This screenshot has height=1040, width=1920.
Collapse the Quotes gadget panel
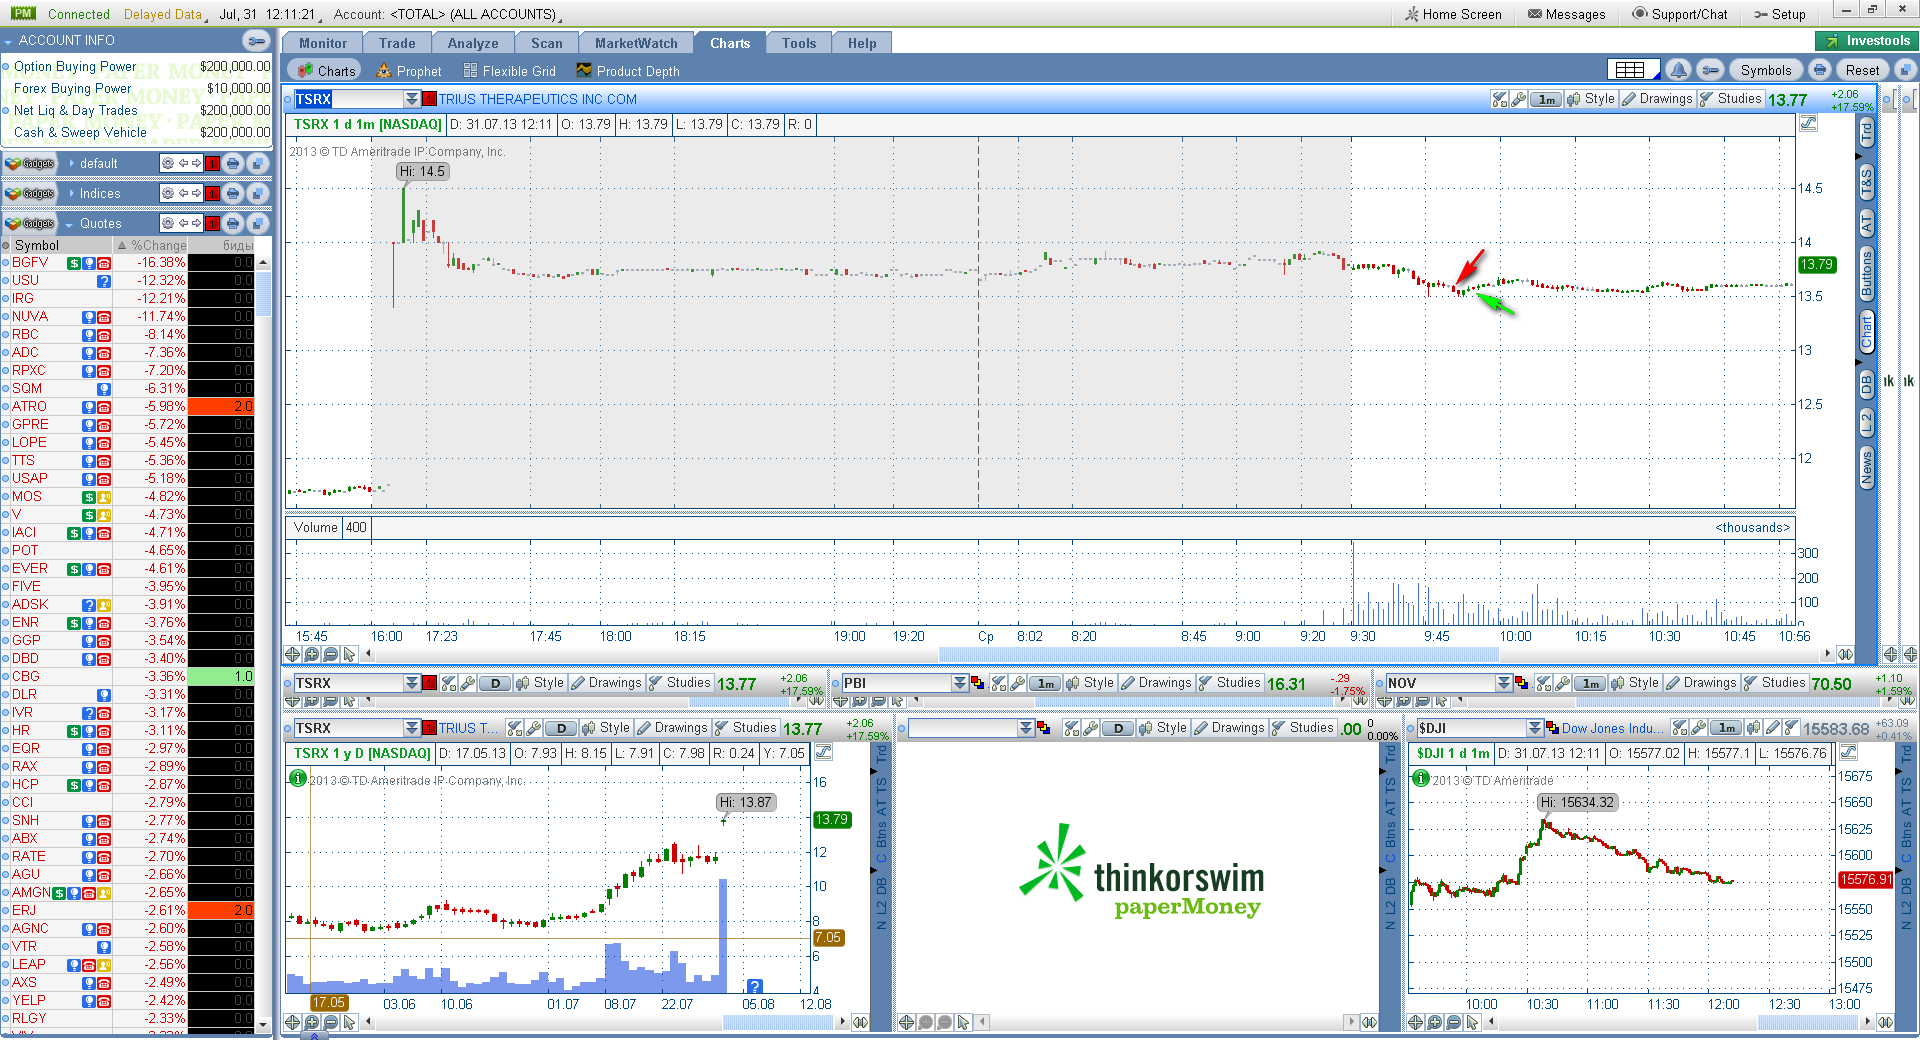coord(70,224)
